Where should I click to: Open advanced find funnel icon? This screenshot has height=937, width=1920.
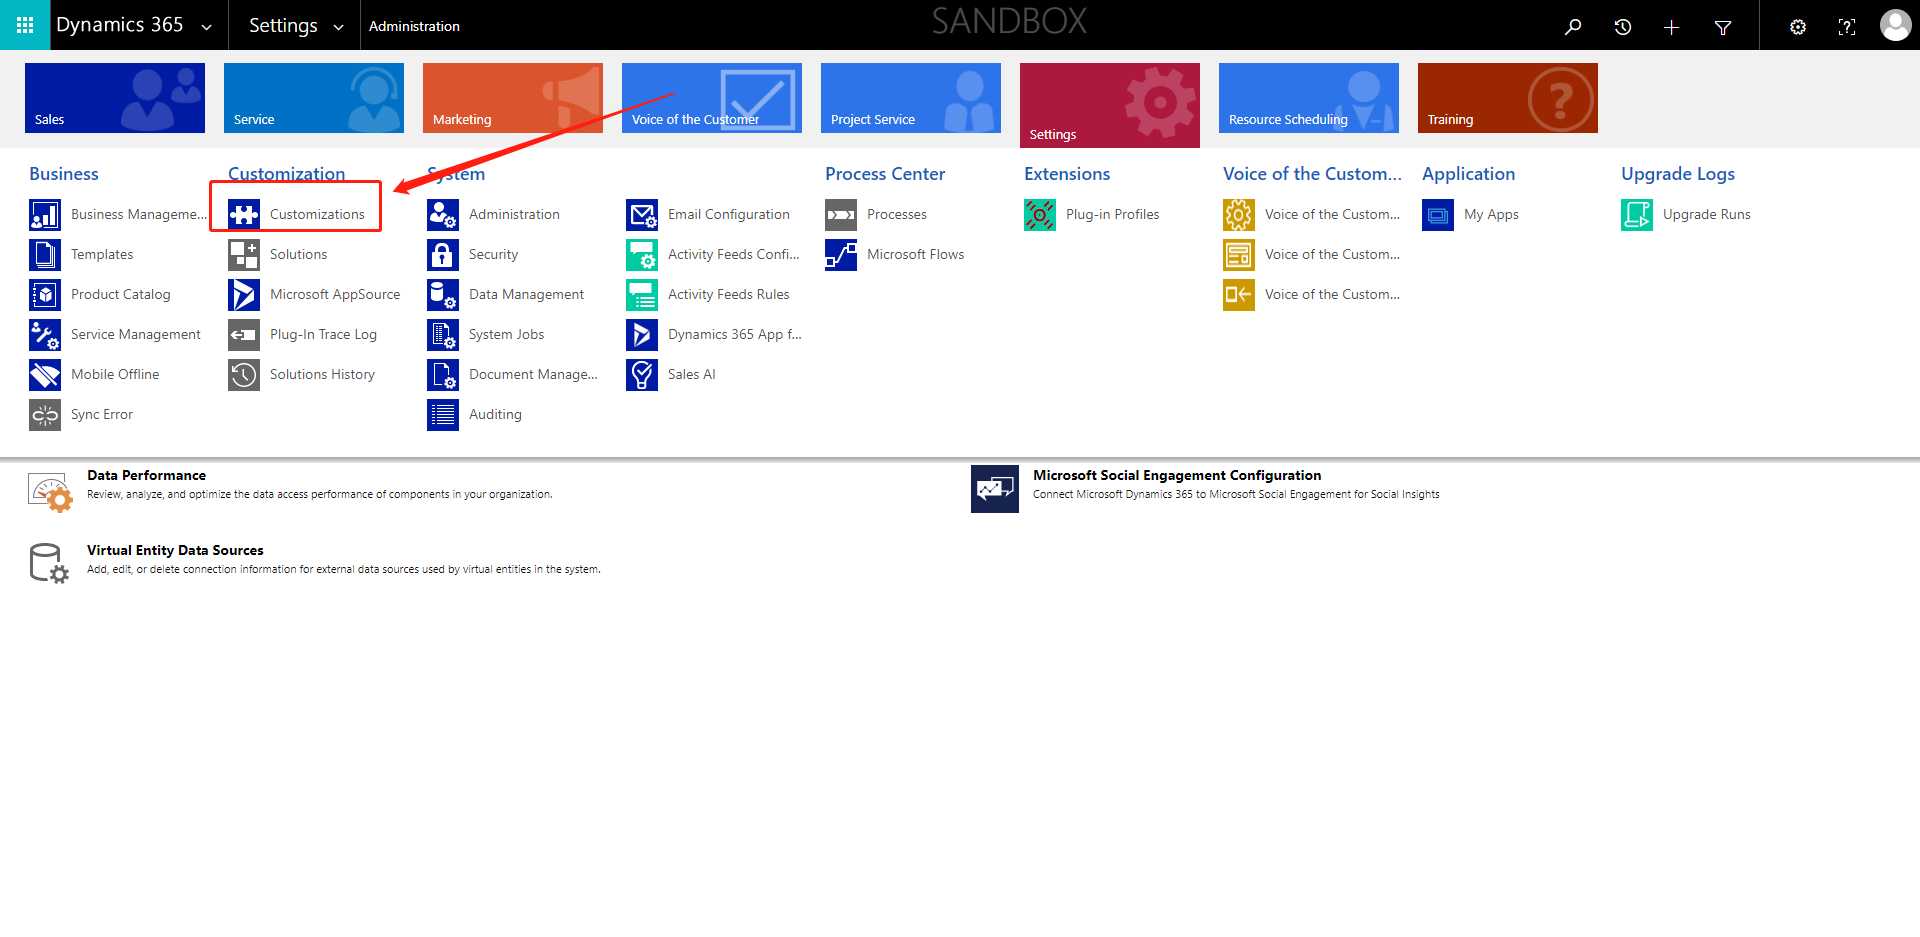1723,27
